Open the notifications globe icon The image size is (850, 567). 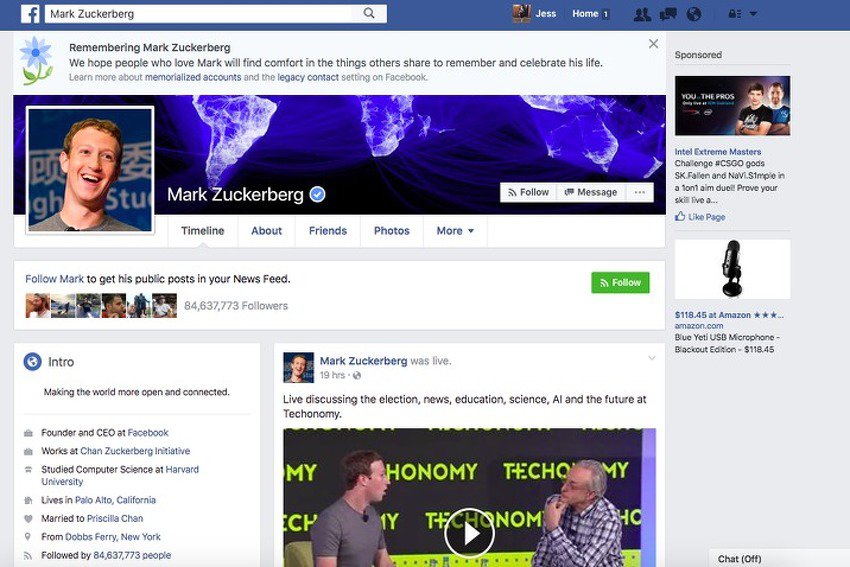click(694, 14)
